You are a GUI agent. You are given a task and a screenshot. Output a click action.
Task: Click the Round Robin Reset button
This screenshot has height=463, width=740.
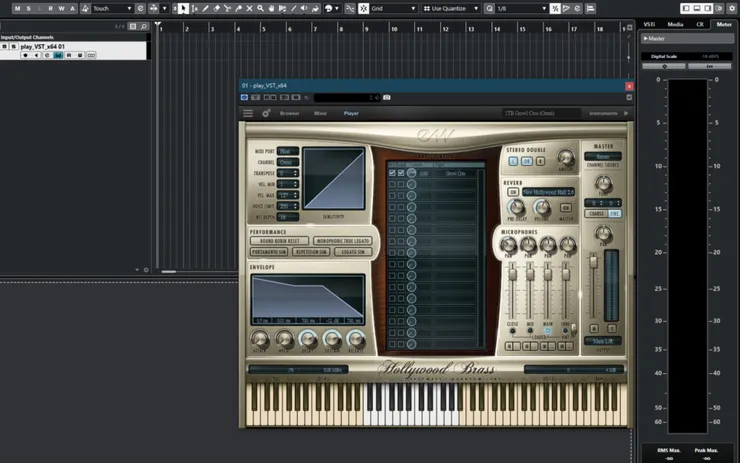[281, 241]
